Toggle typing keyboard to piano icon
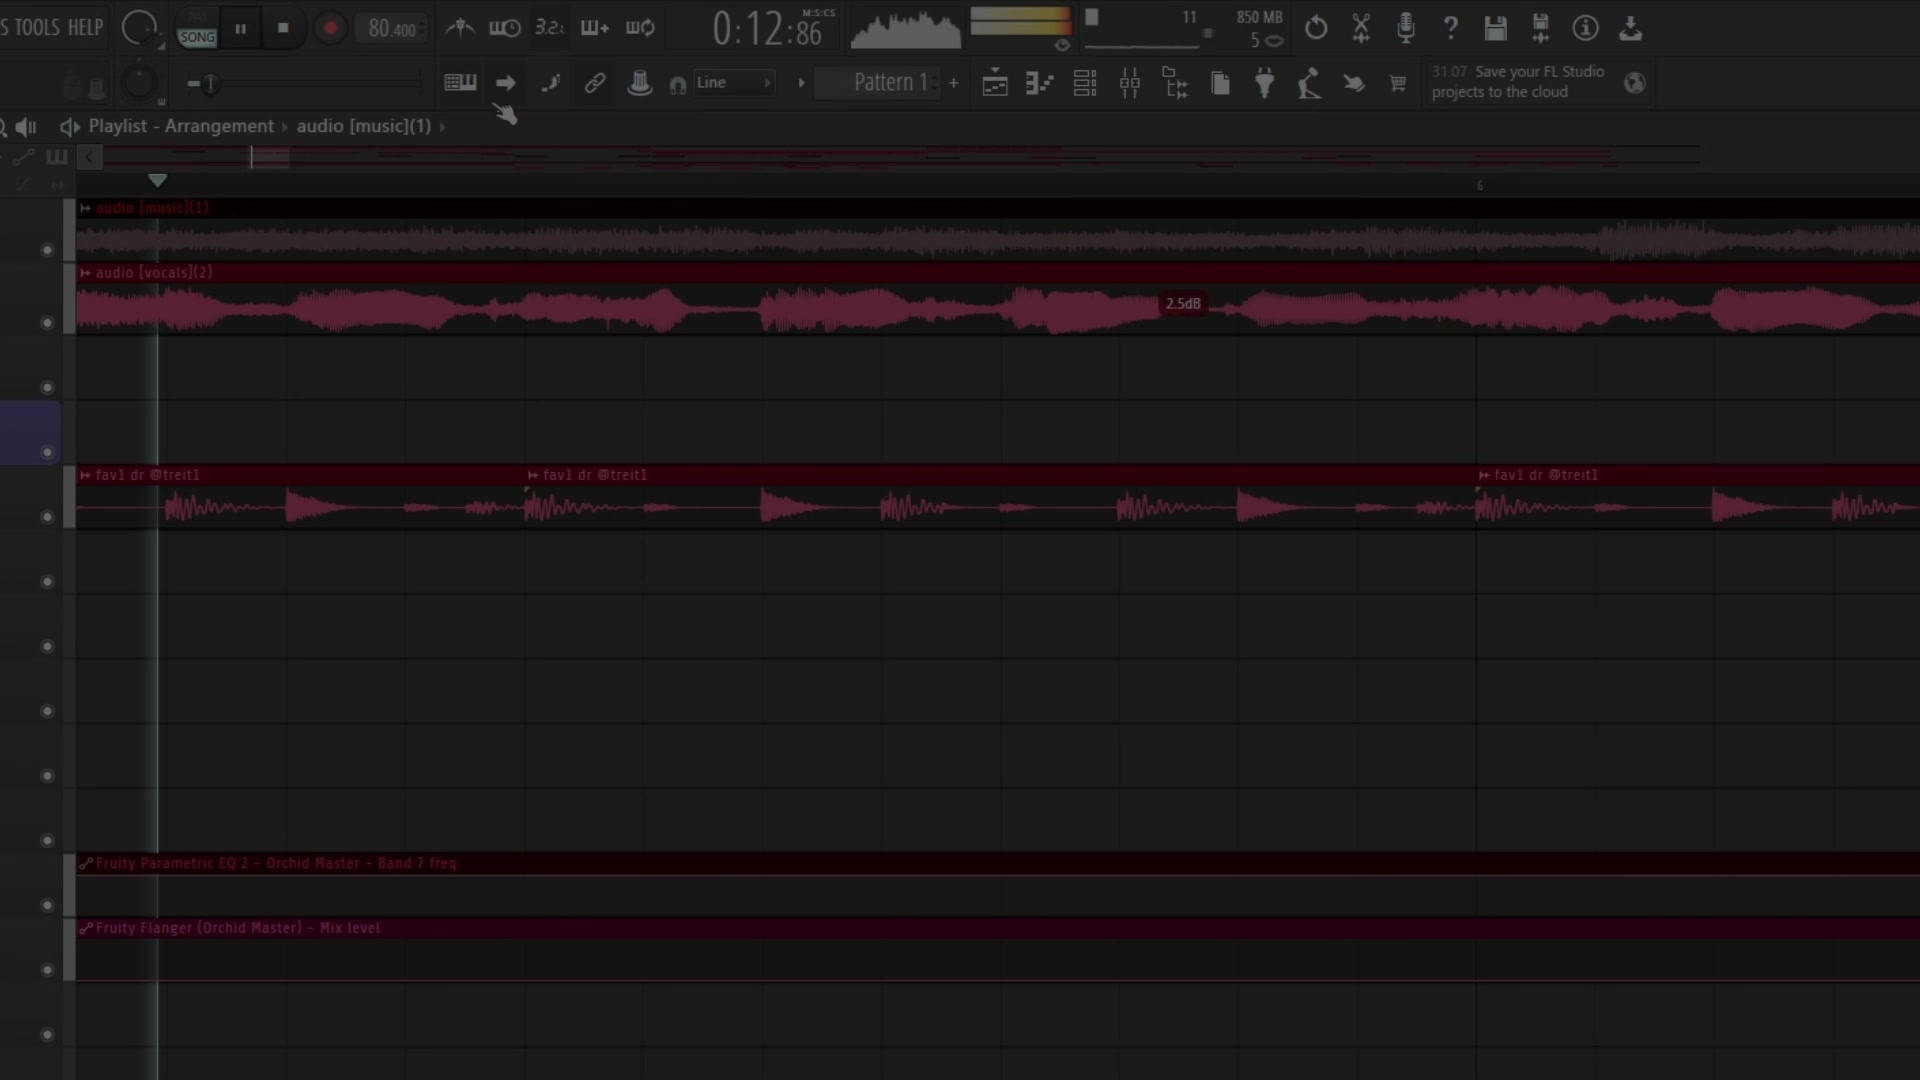The image size is (1920, 1080). point(460,83)
